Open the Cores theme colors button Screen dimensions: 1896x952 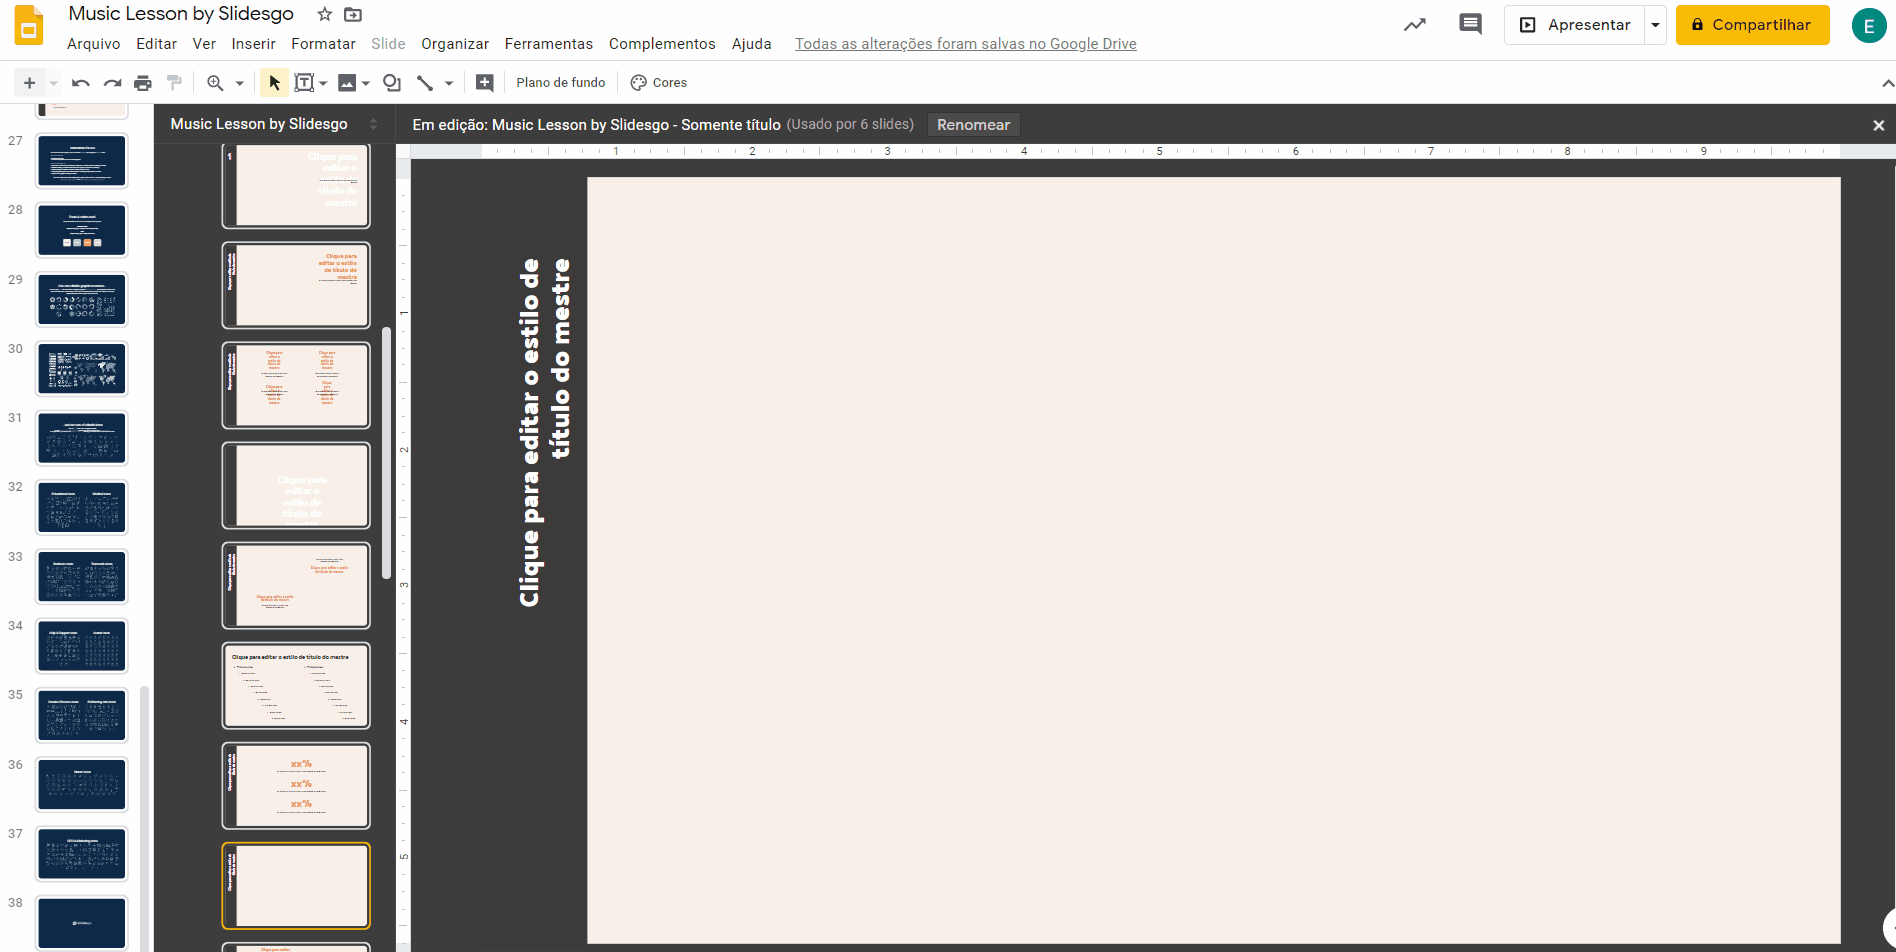point(659,83)
